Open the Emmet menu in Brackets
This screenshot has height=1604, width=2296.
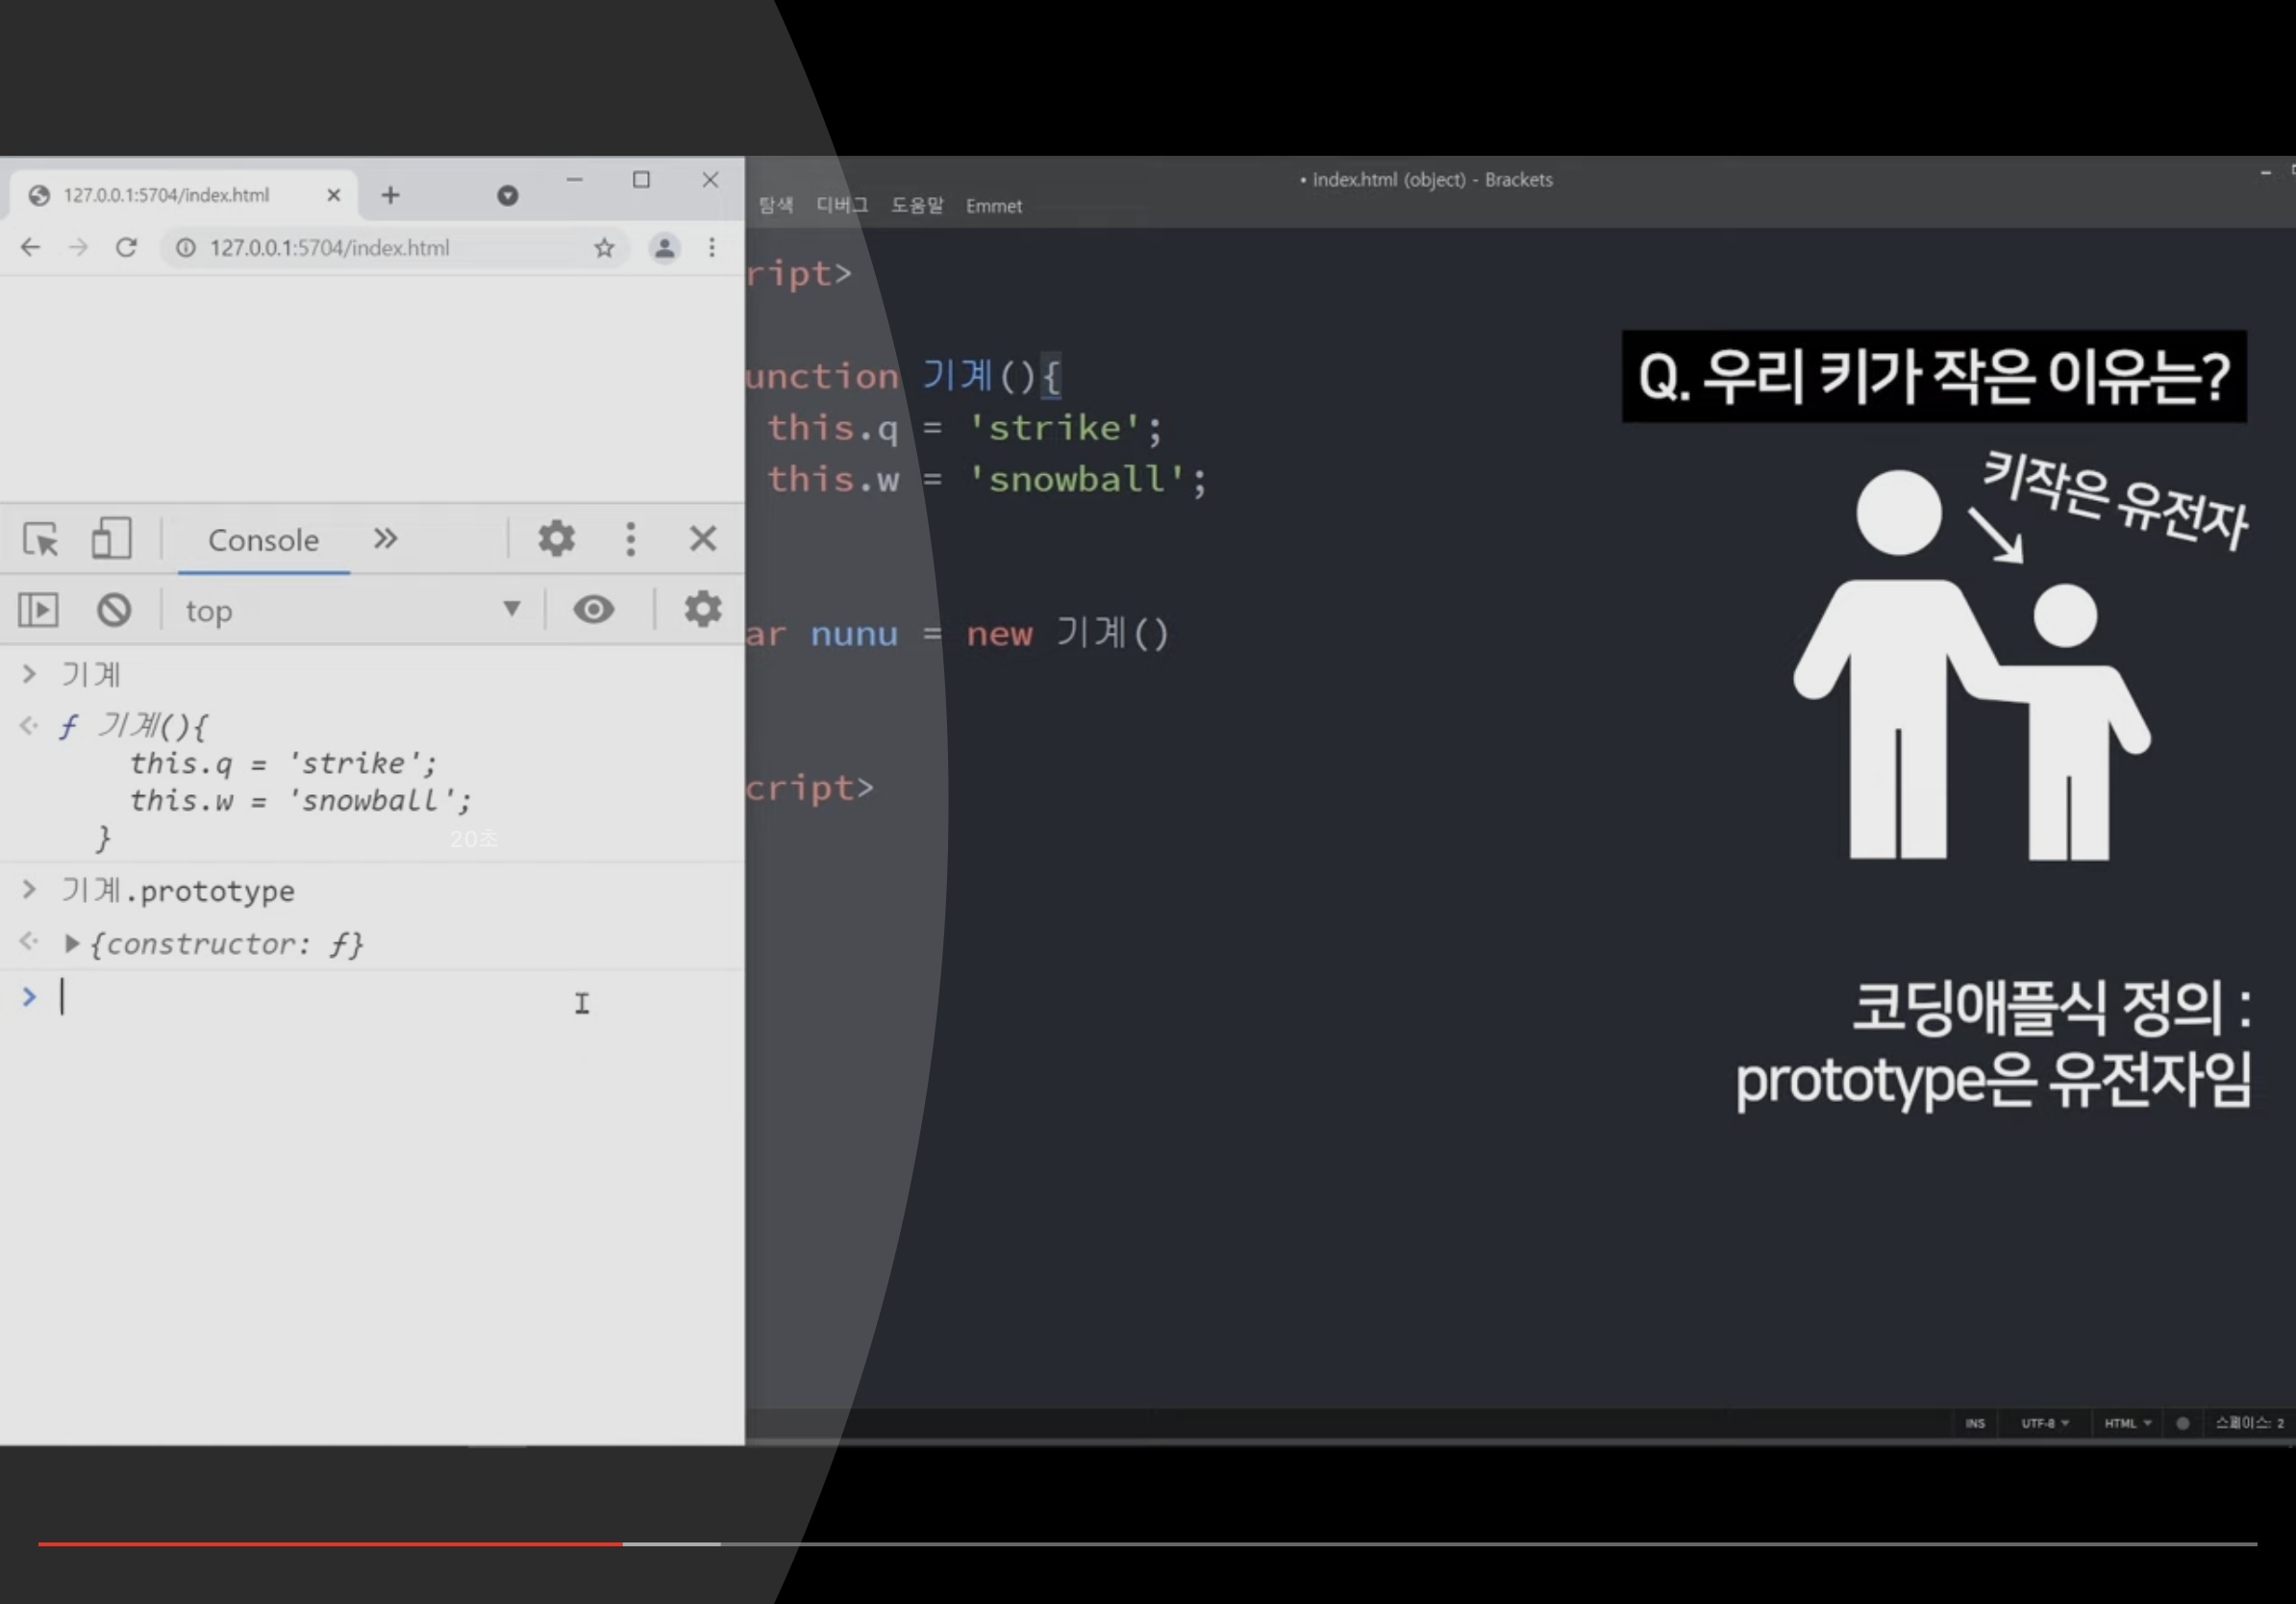(993, 206)
